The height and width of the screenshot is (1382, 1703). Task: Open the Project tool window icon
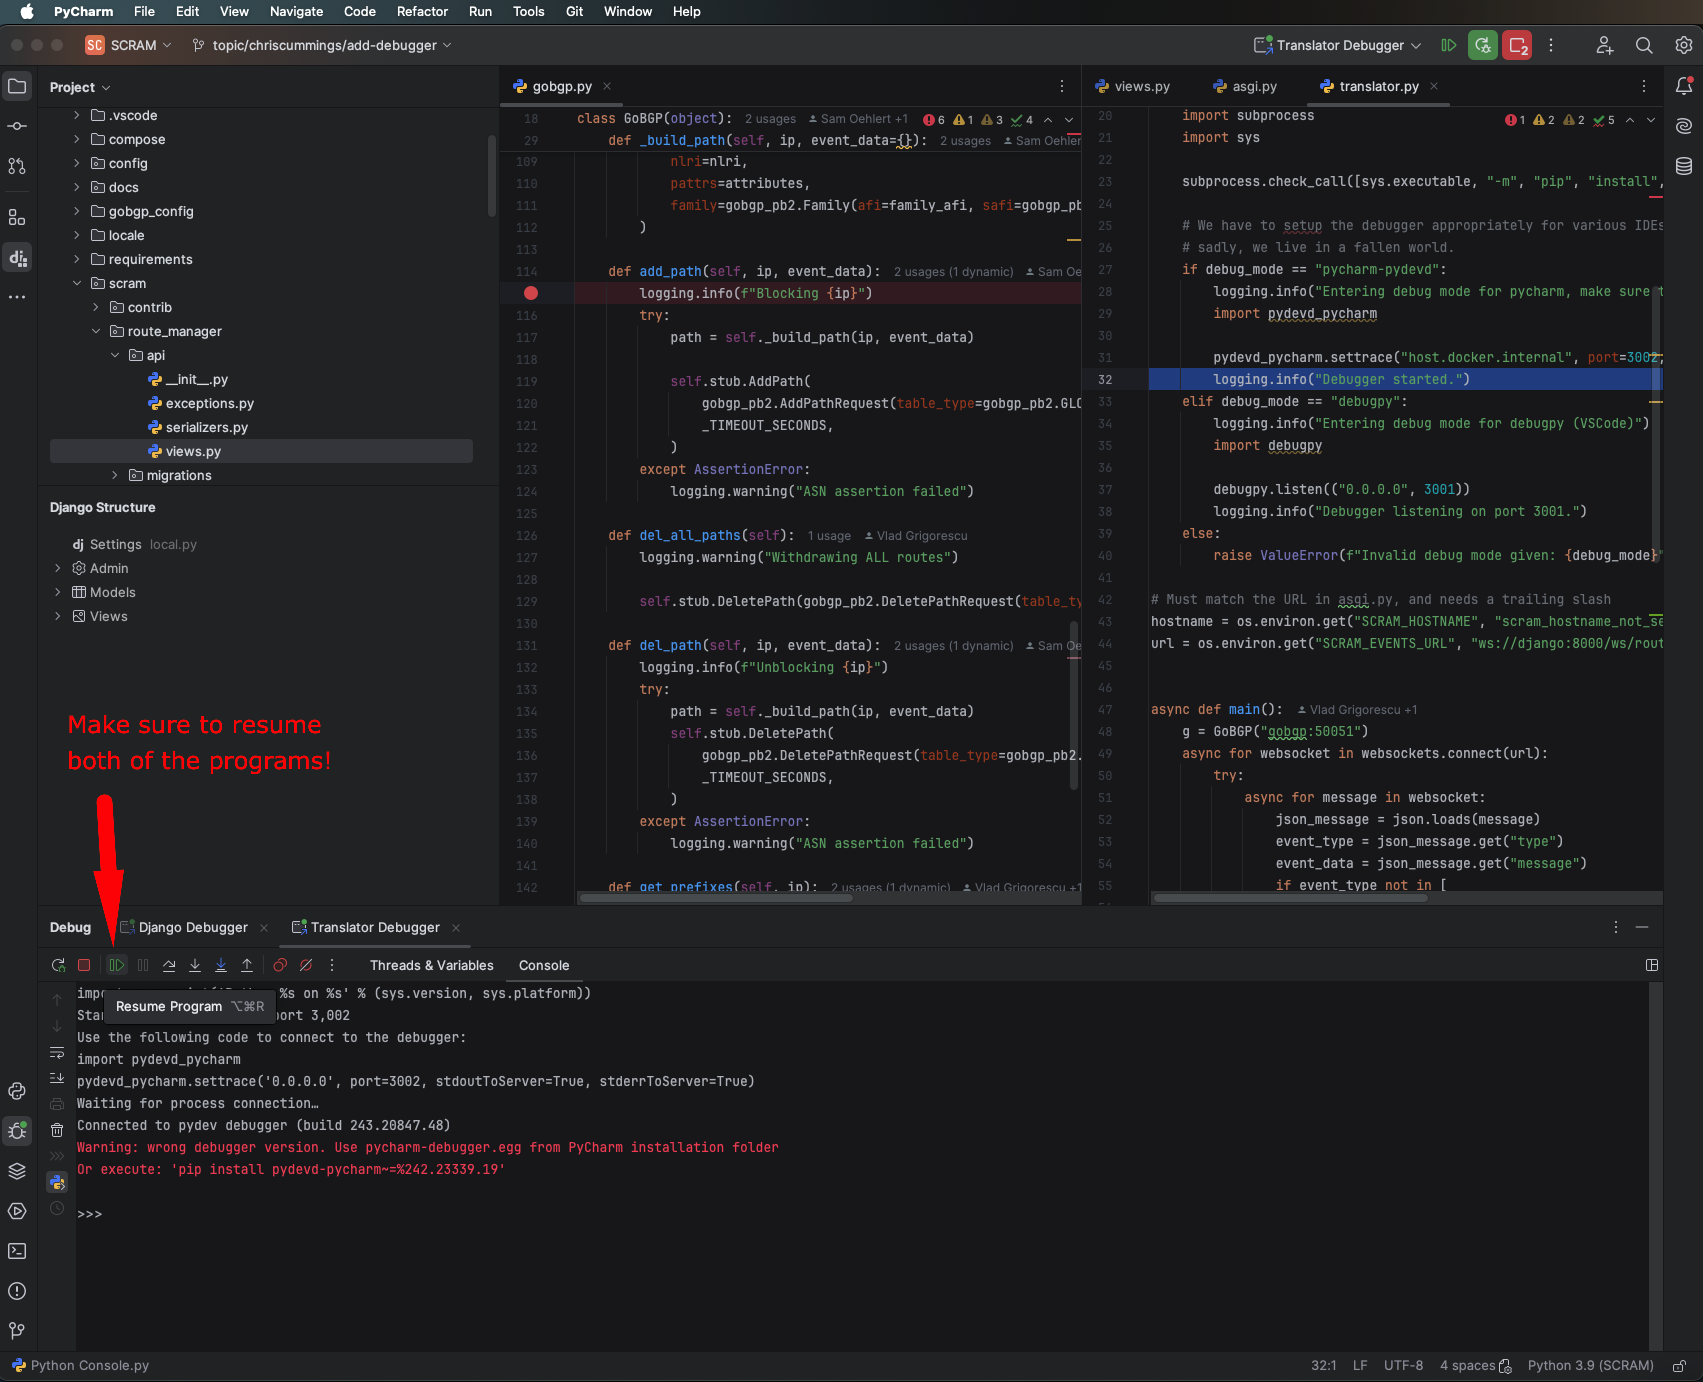(x=17, y=86)
